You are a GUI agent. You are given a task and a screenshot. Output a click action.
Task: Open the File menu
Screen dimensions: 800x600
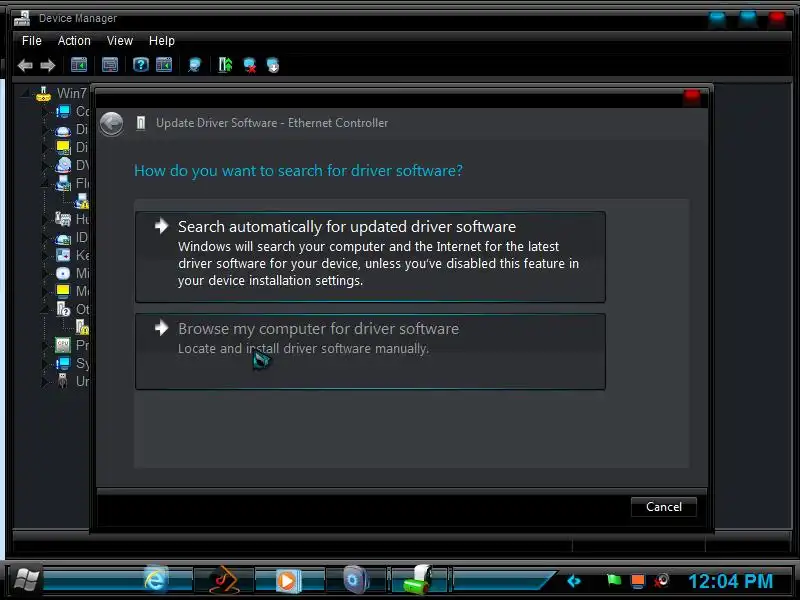pyautogui.click(x=32, y=41)
